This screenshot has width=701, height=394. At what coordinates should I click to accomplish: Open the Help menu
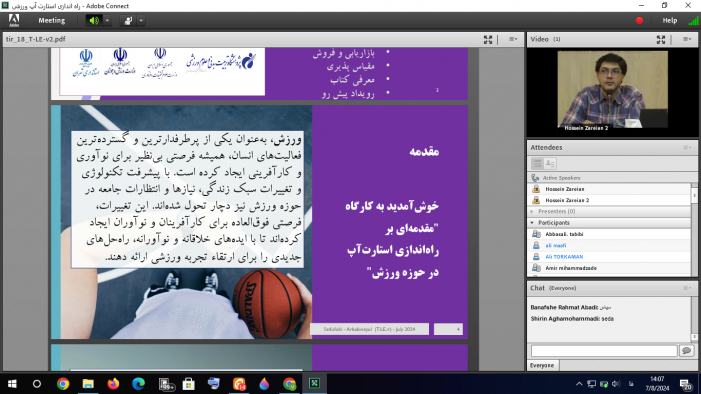pos(669,20)
